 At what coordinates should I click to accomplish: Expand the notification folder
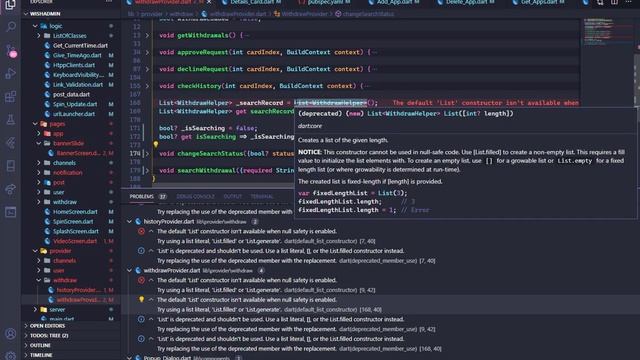pos(39,173)
